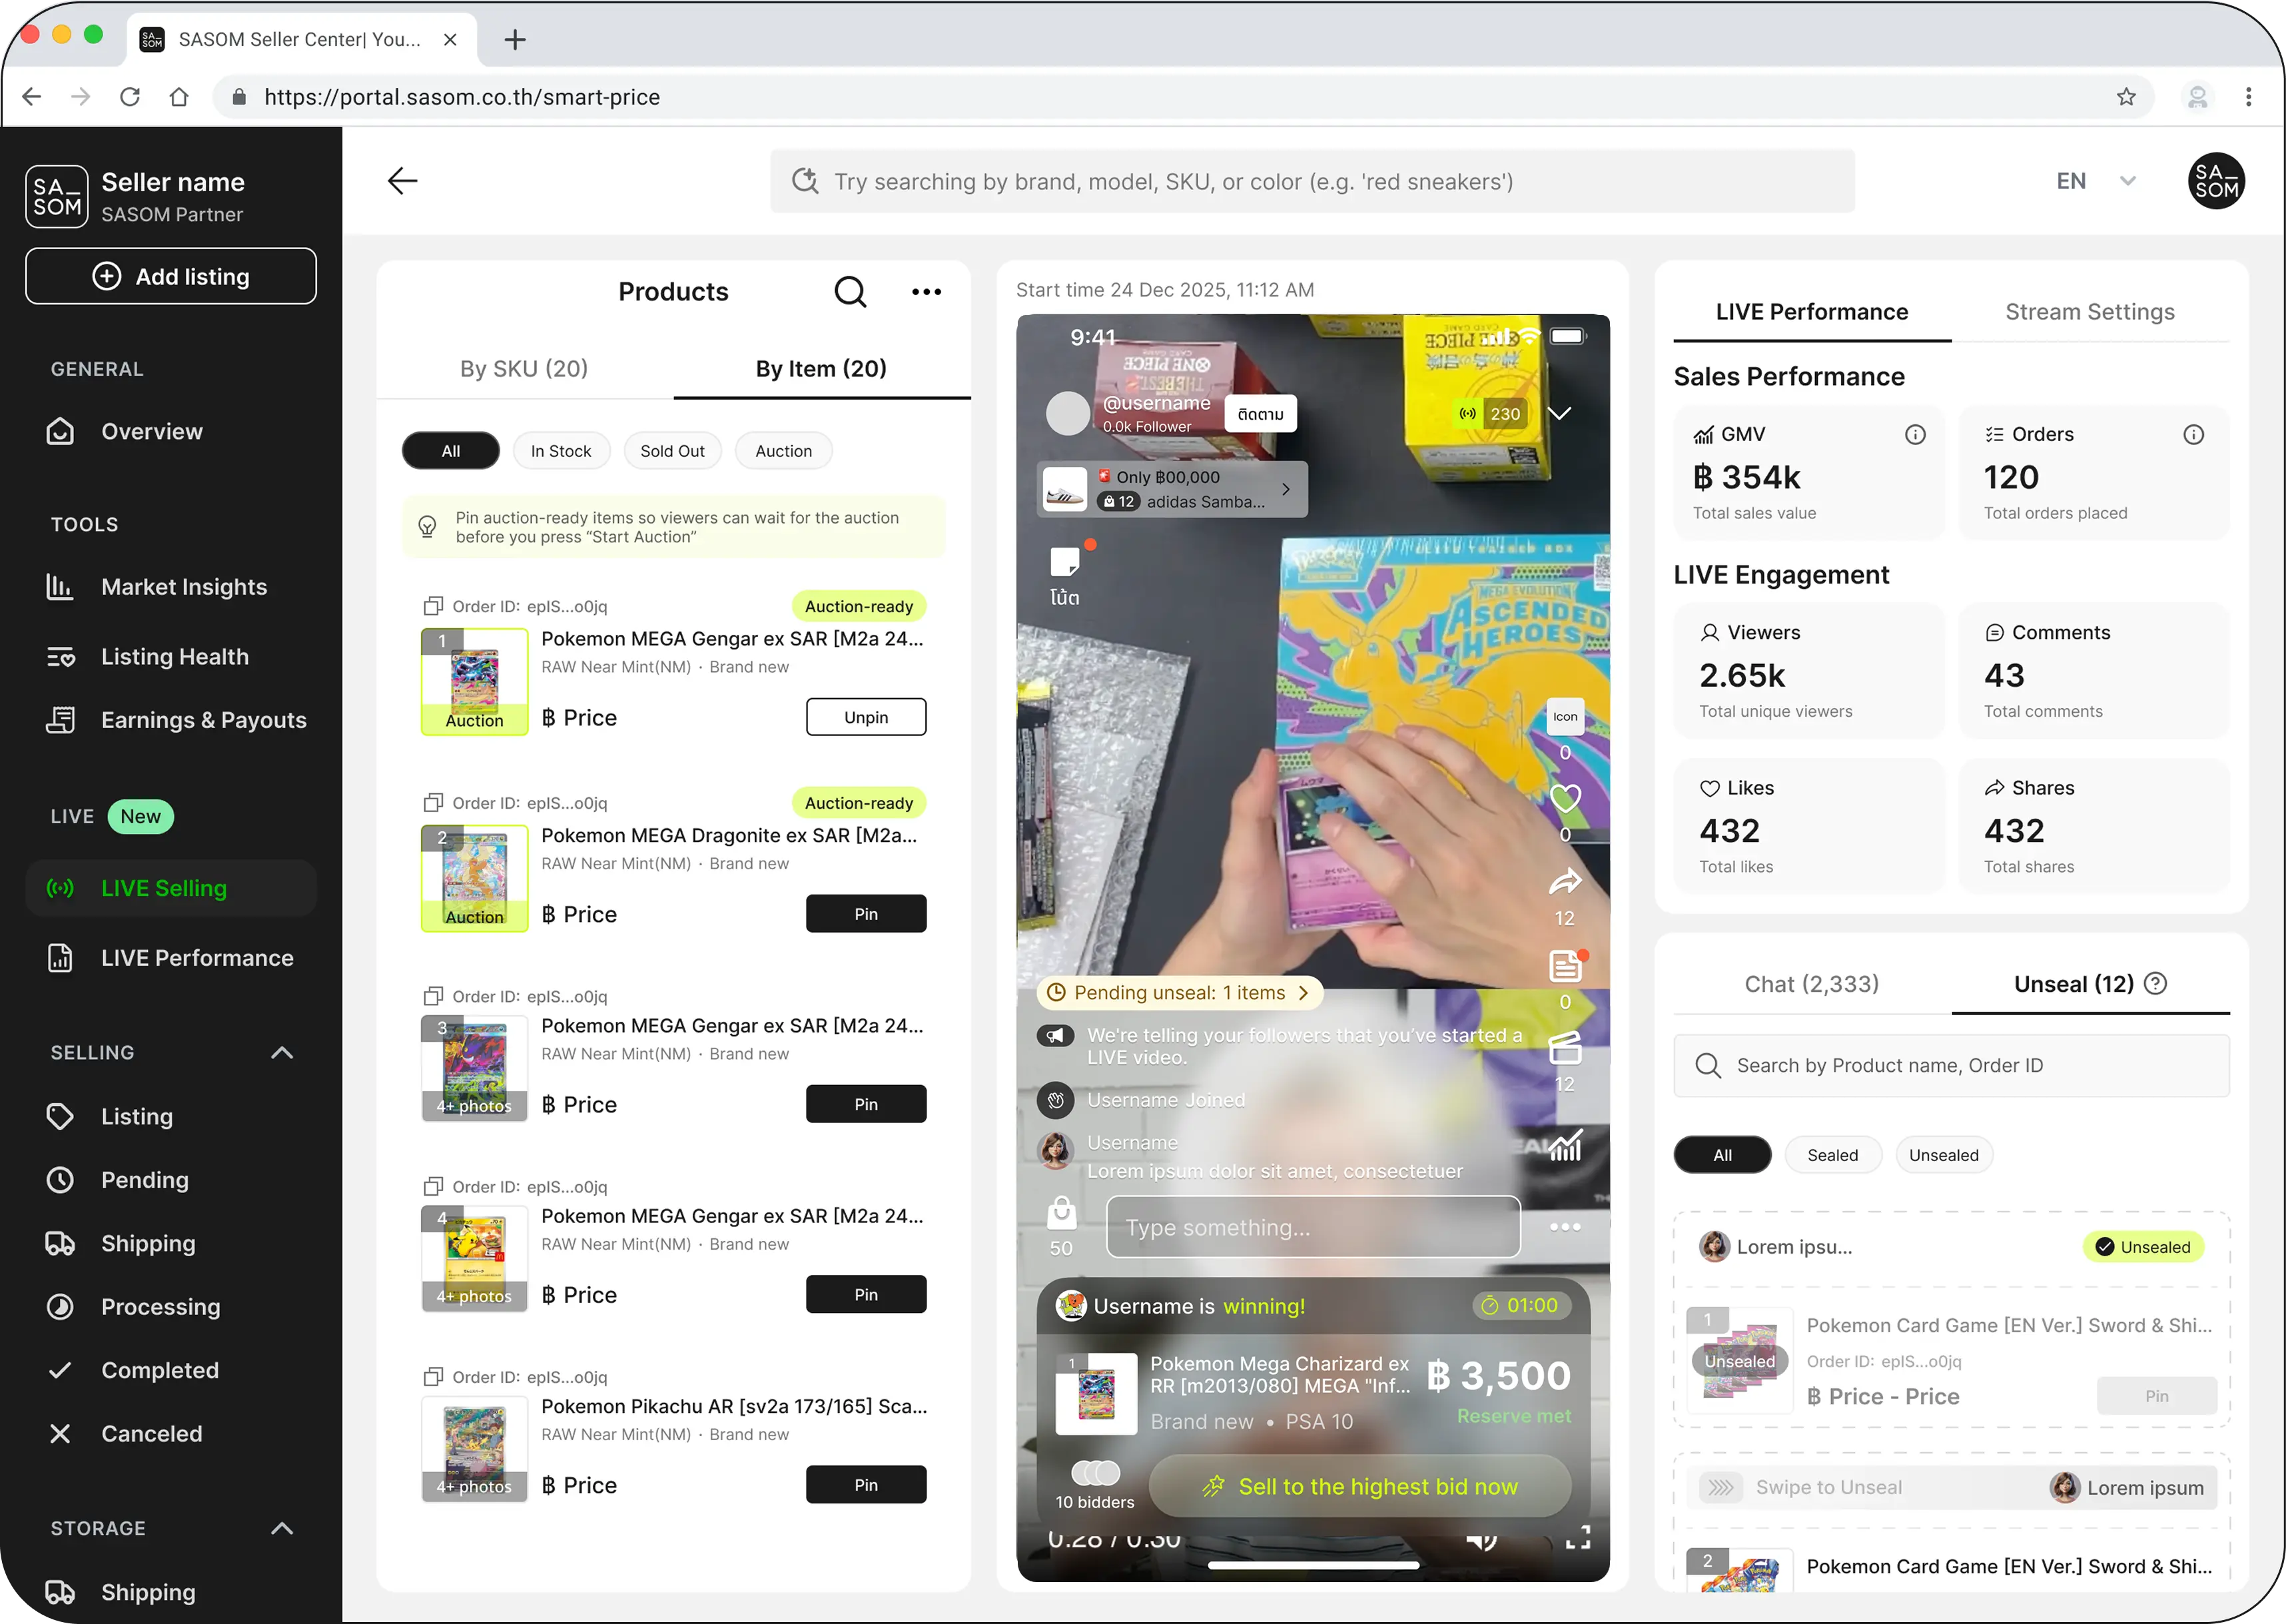Click the top search field for brand, model, SKU

(1312, 181)
